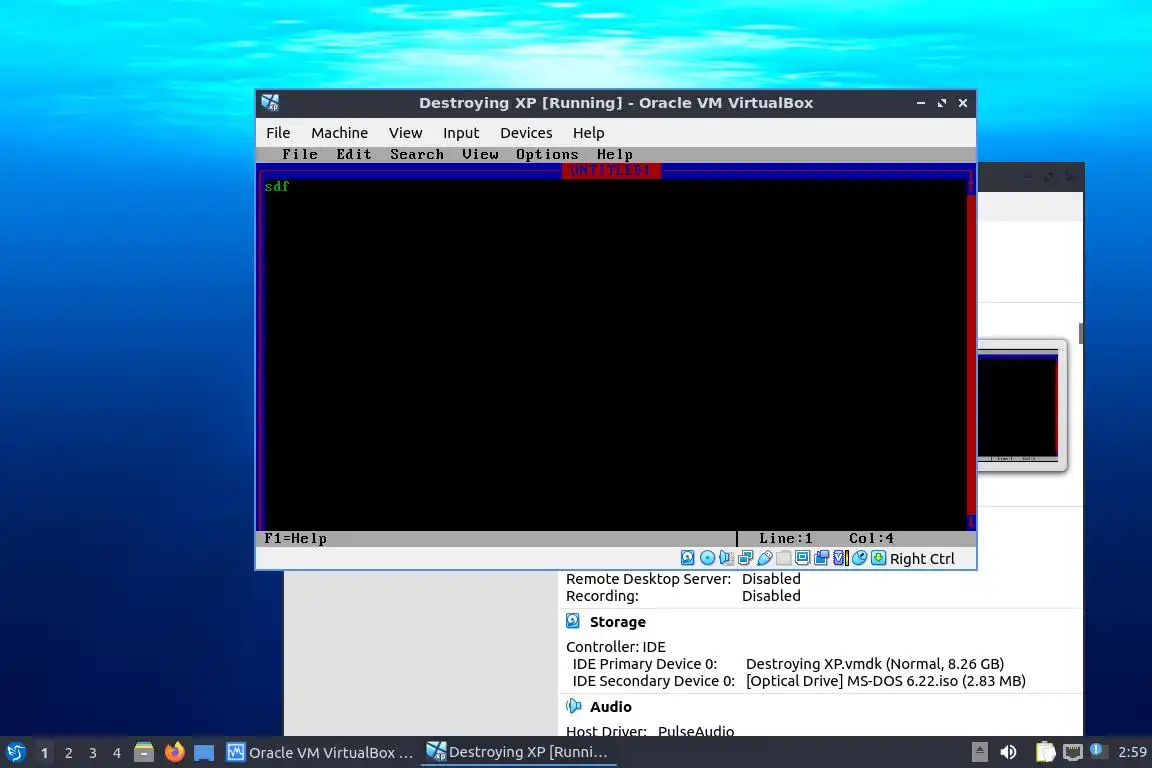Switch to workspace 1

44,753
